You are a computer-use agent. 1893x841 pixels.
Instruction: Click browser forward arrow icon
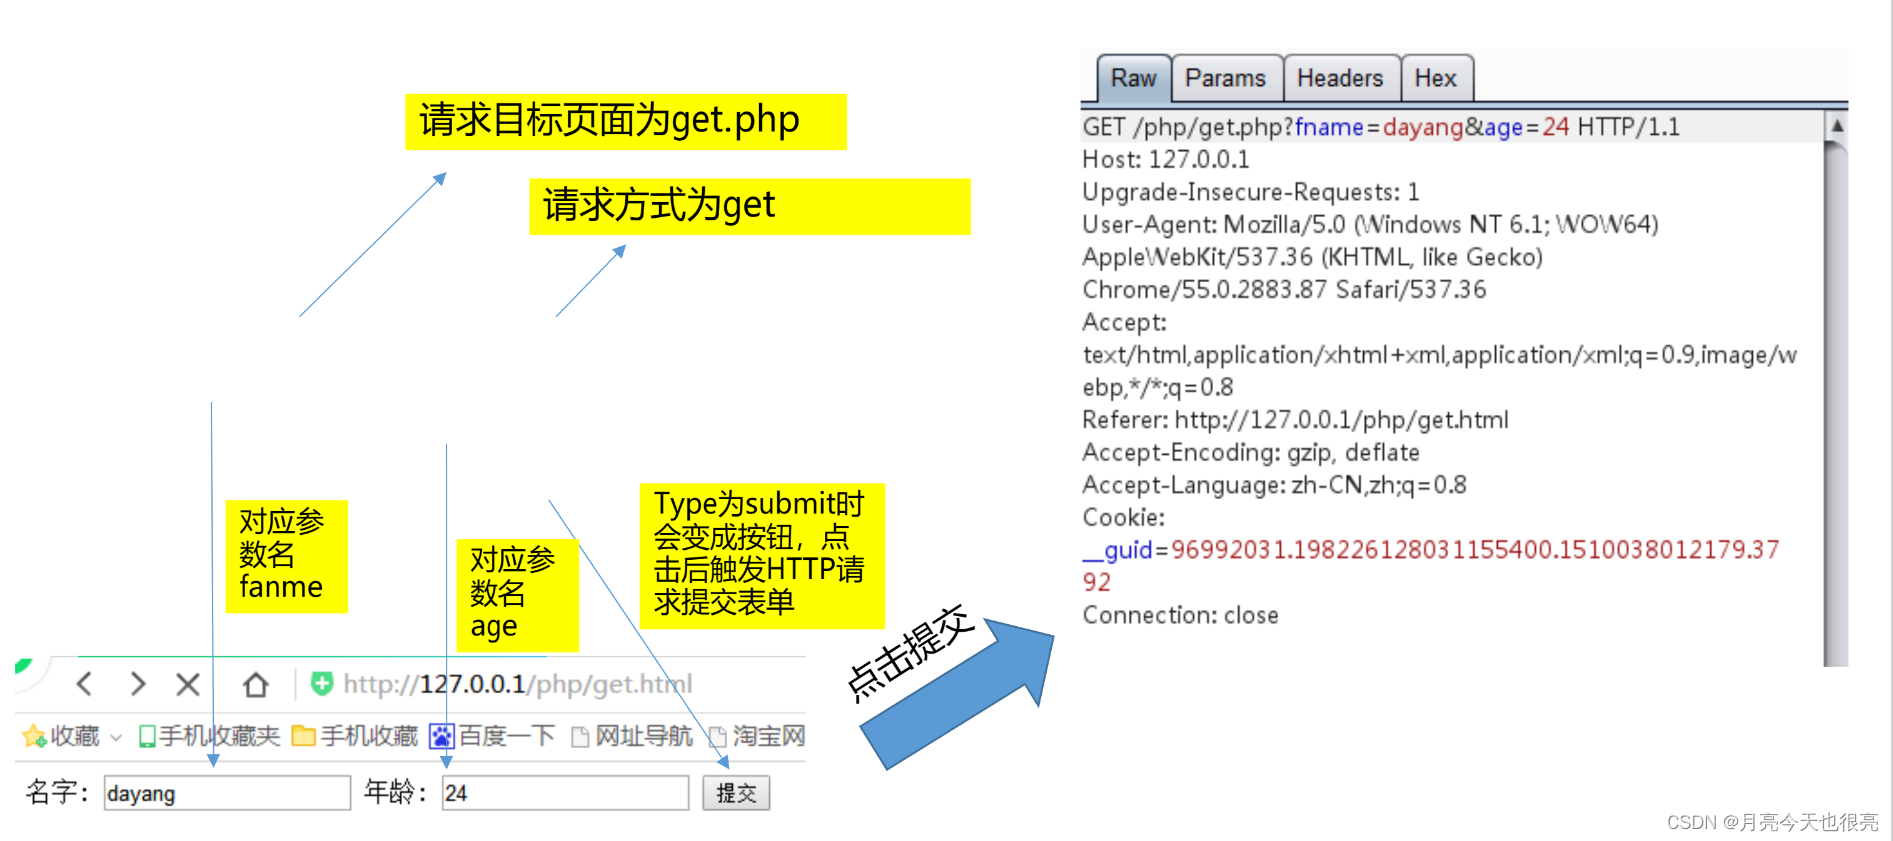[138, 684]
